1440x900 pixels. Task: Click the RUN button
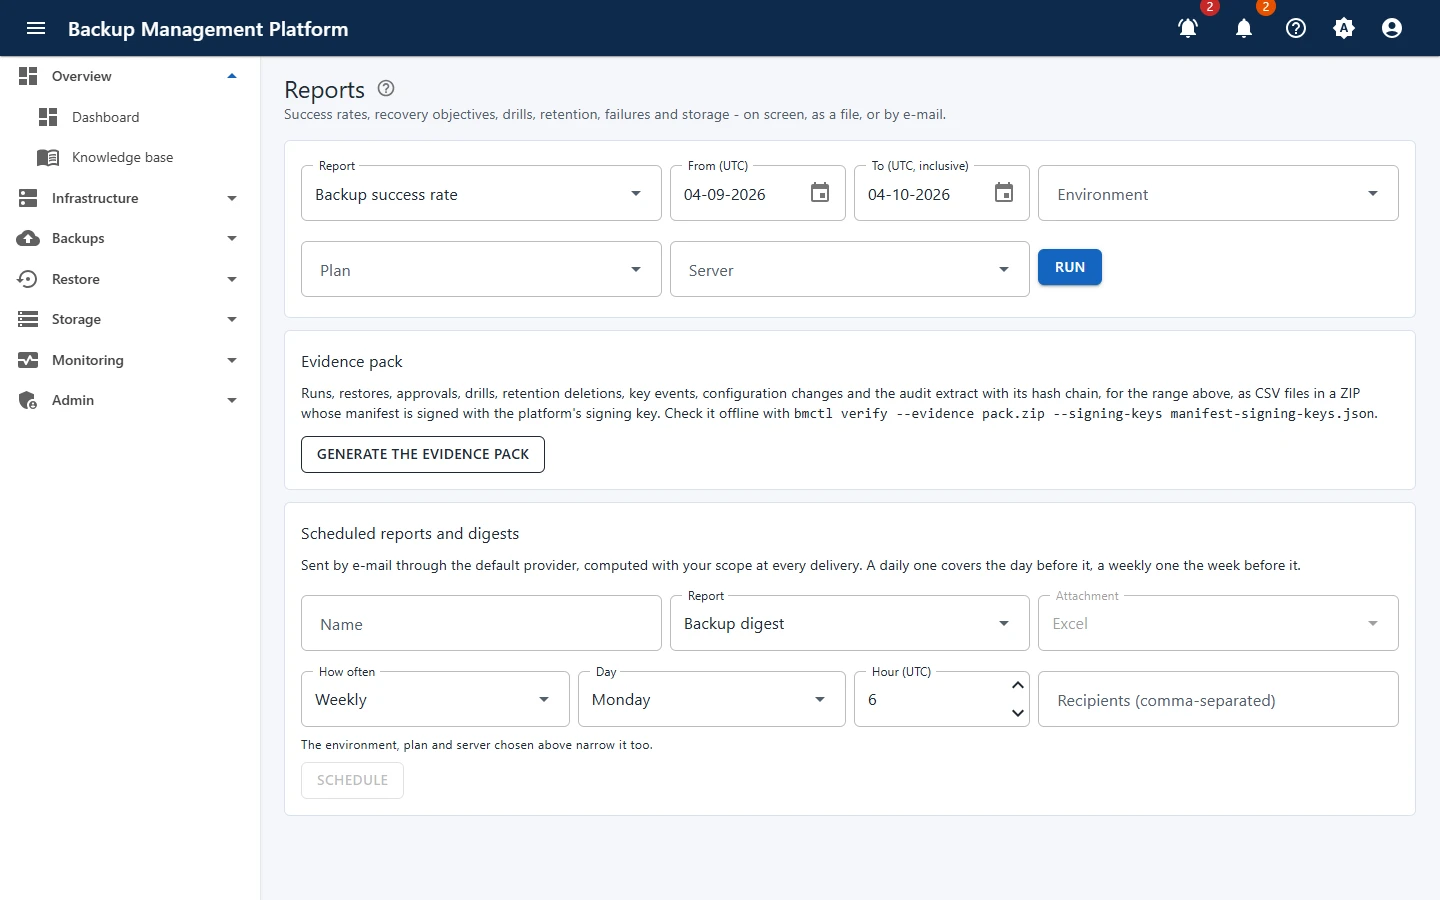[1069, 267]
